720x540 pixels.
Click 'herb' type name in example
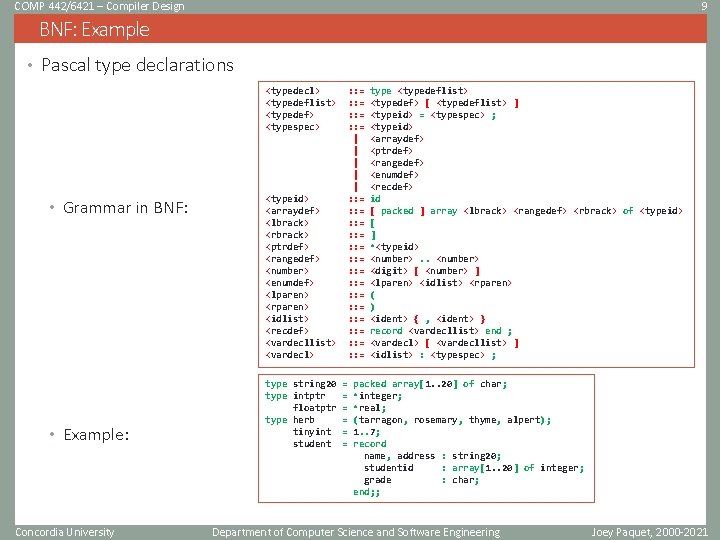[304, 420]
